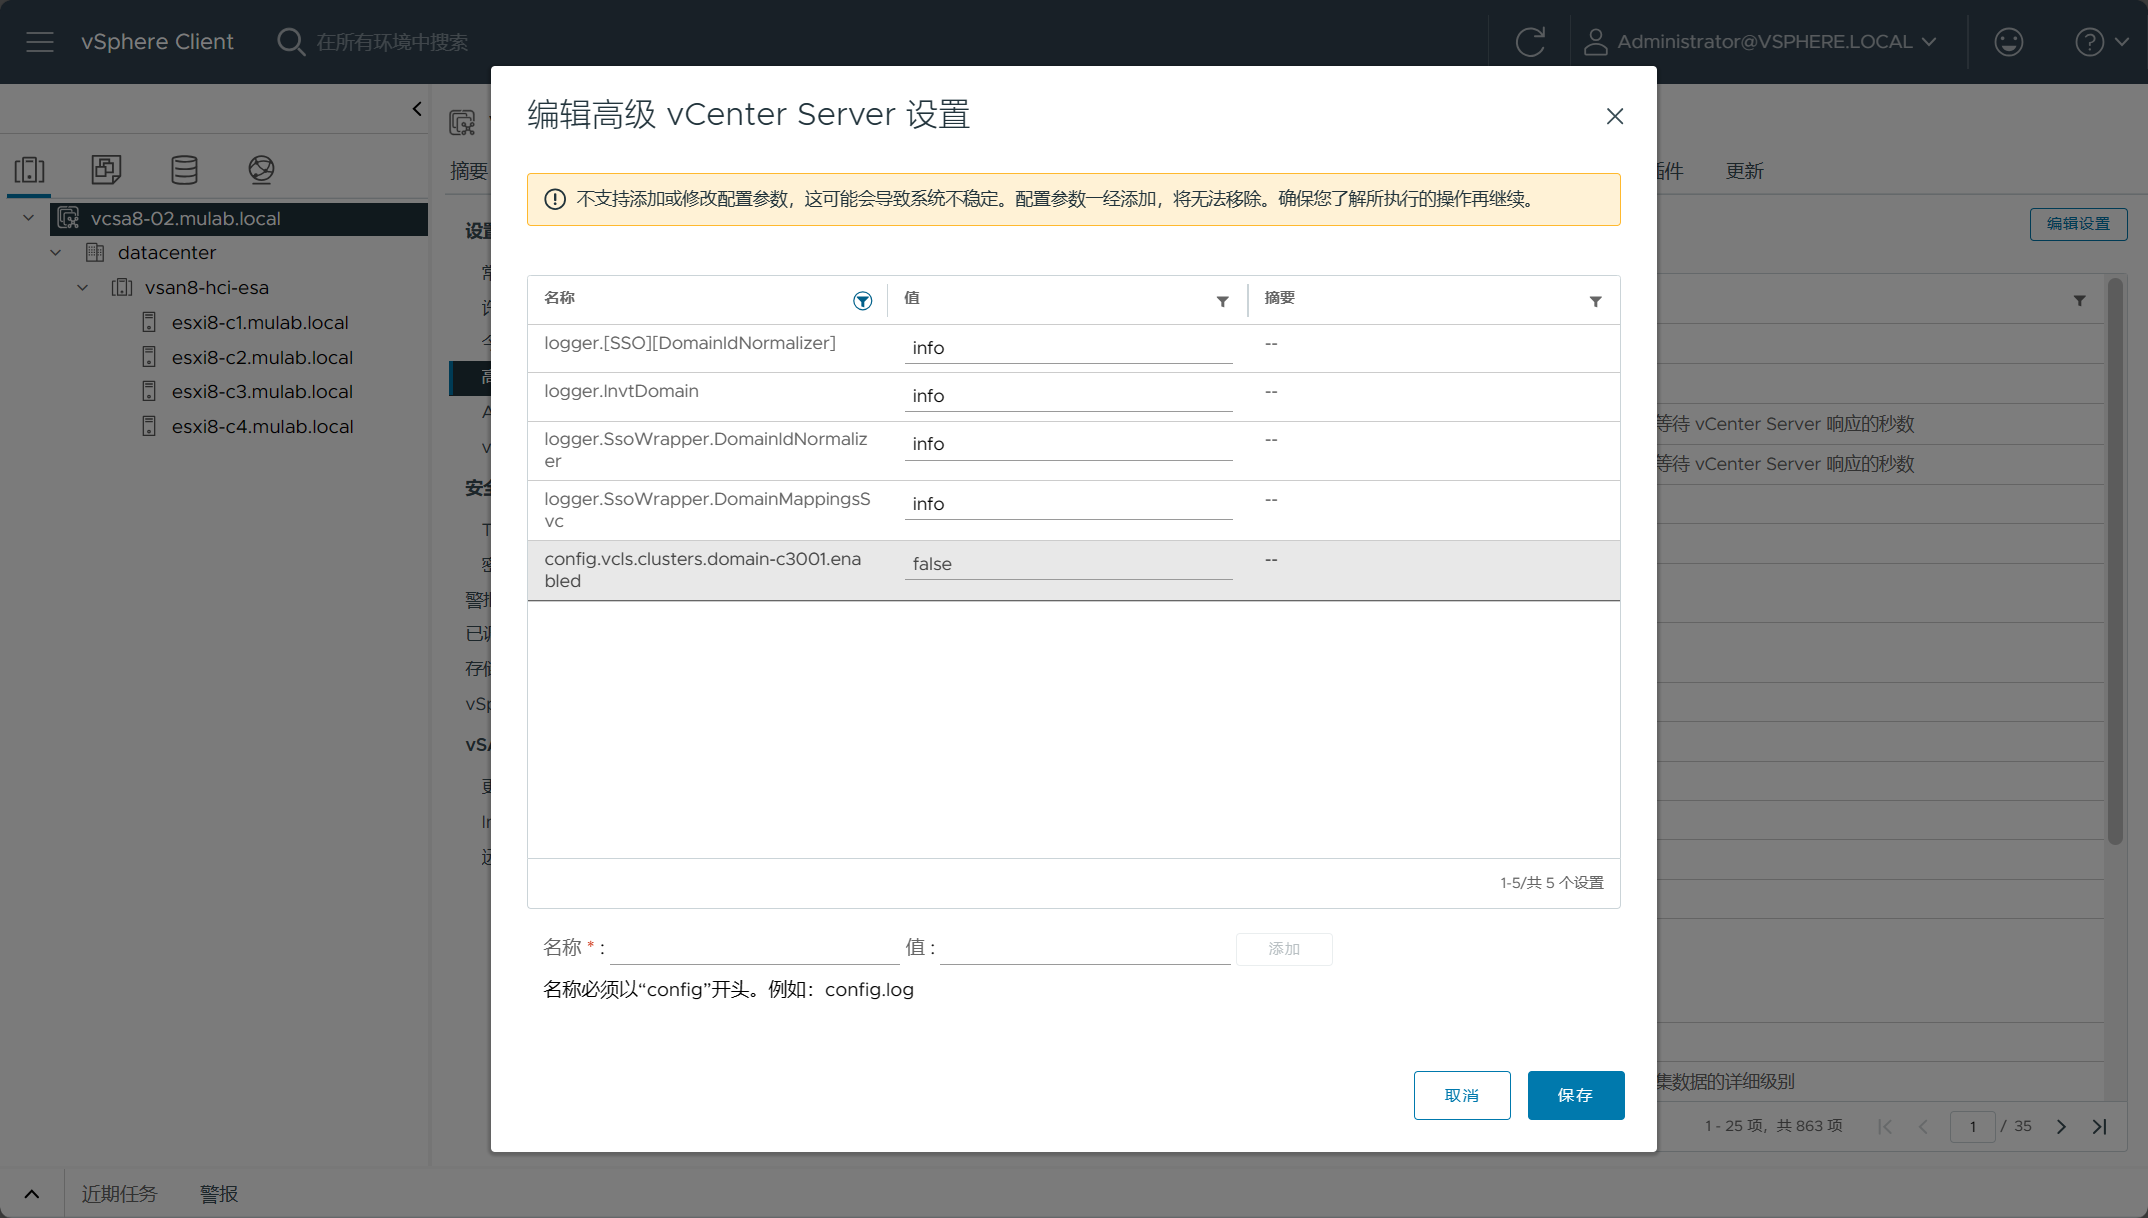Jump to first page in background table
The width and height of the screenshot is (2148, 1218).
pyautogui.click(x=1885, y=1127)
